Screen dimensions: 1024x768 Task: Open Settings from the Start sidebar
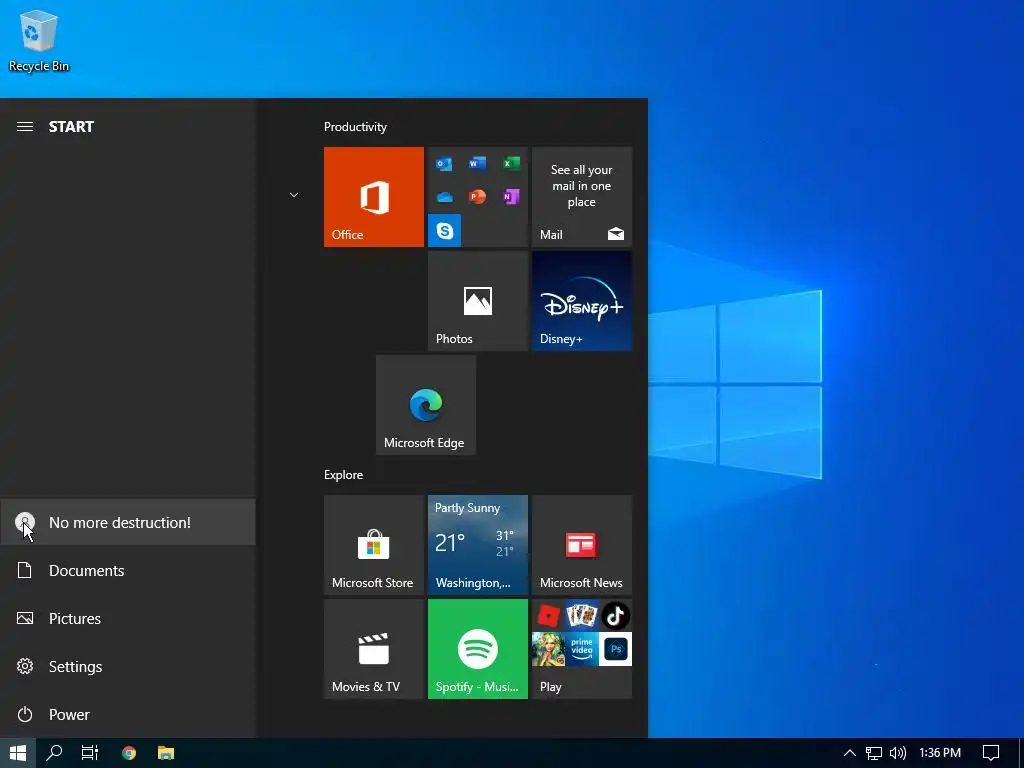point(128,667)
